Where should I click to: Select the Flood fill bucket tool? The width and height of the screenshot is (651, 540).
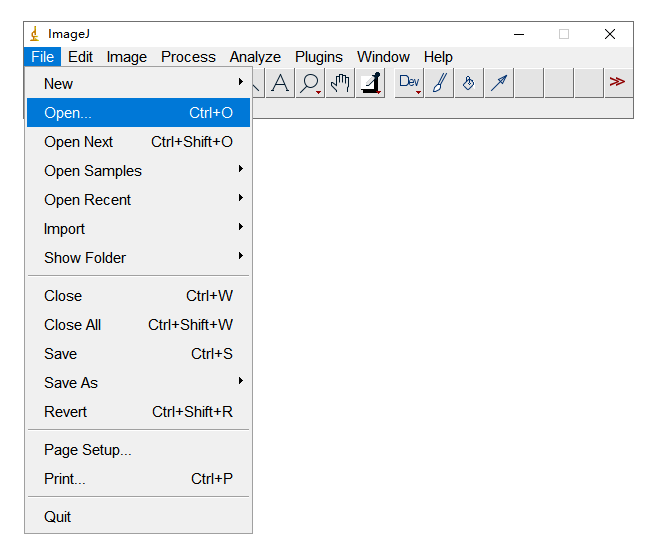pyautogui.click(x=468, y=83)
